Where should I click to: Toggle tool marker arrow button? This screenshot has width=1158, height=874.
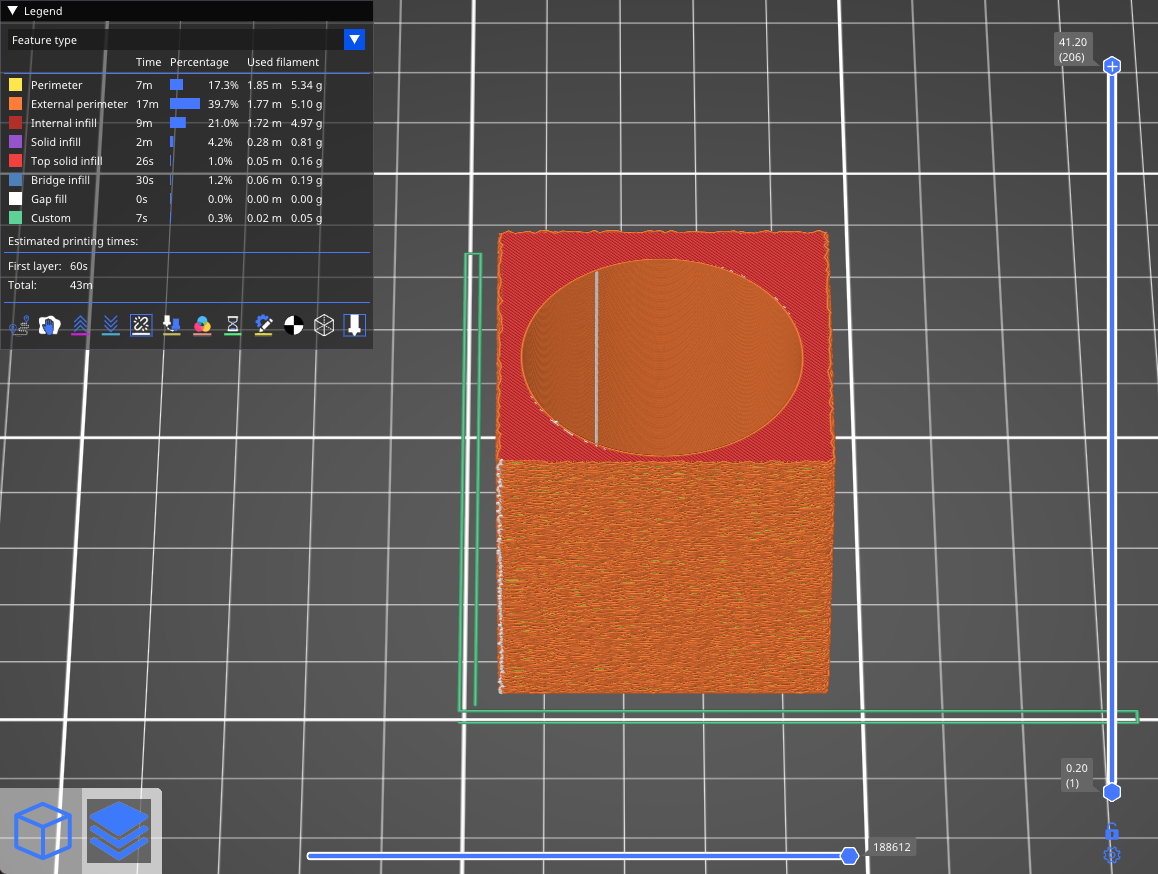[x=354, y=325]
